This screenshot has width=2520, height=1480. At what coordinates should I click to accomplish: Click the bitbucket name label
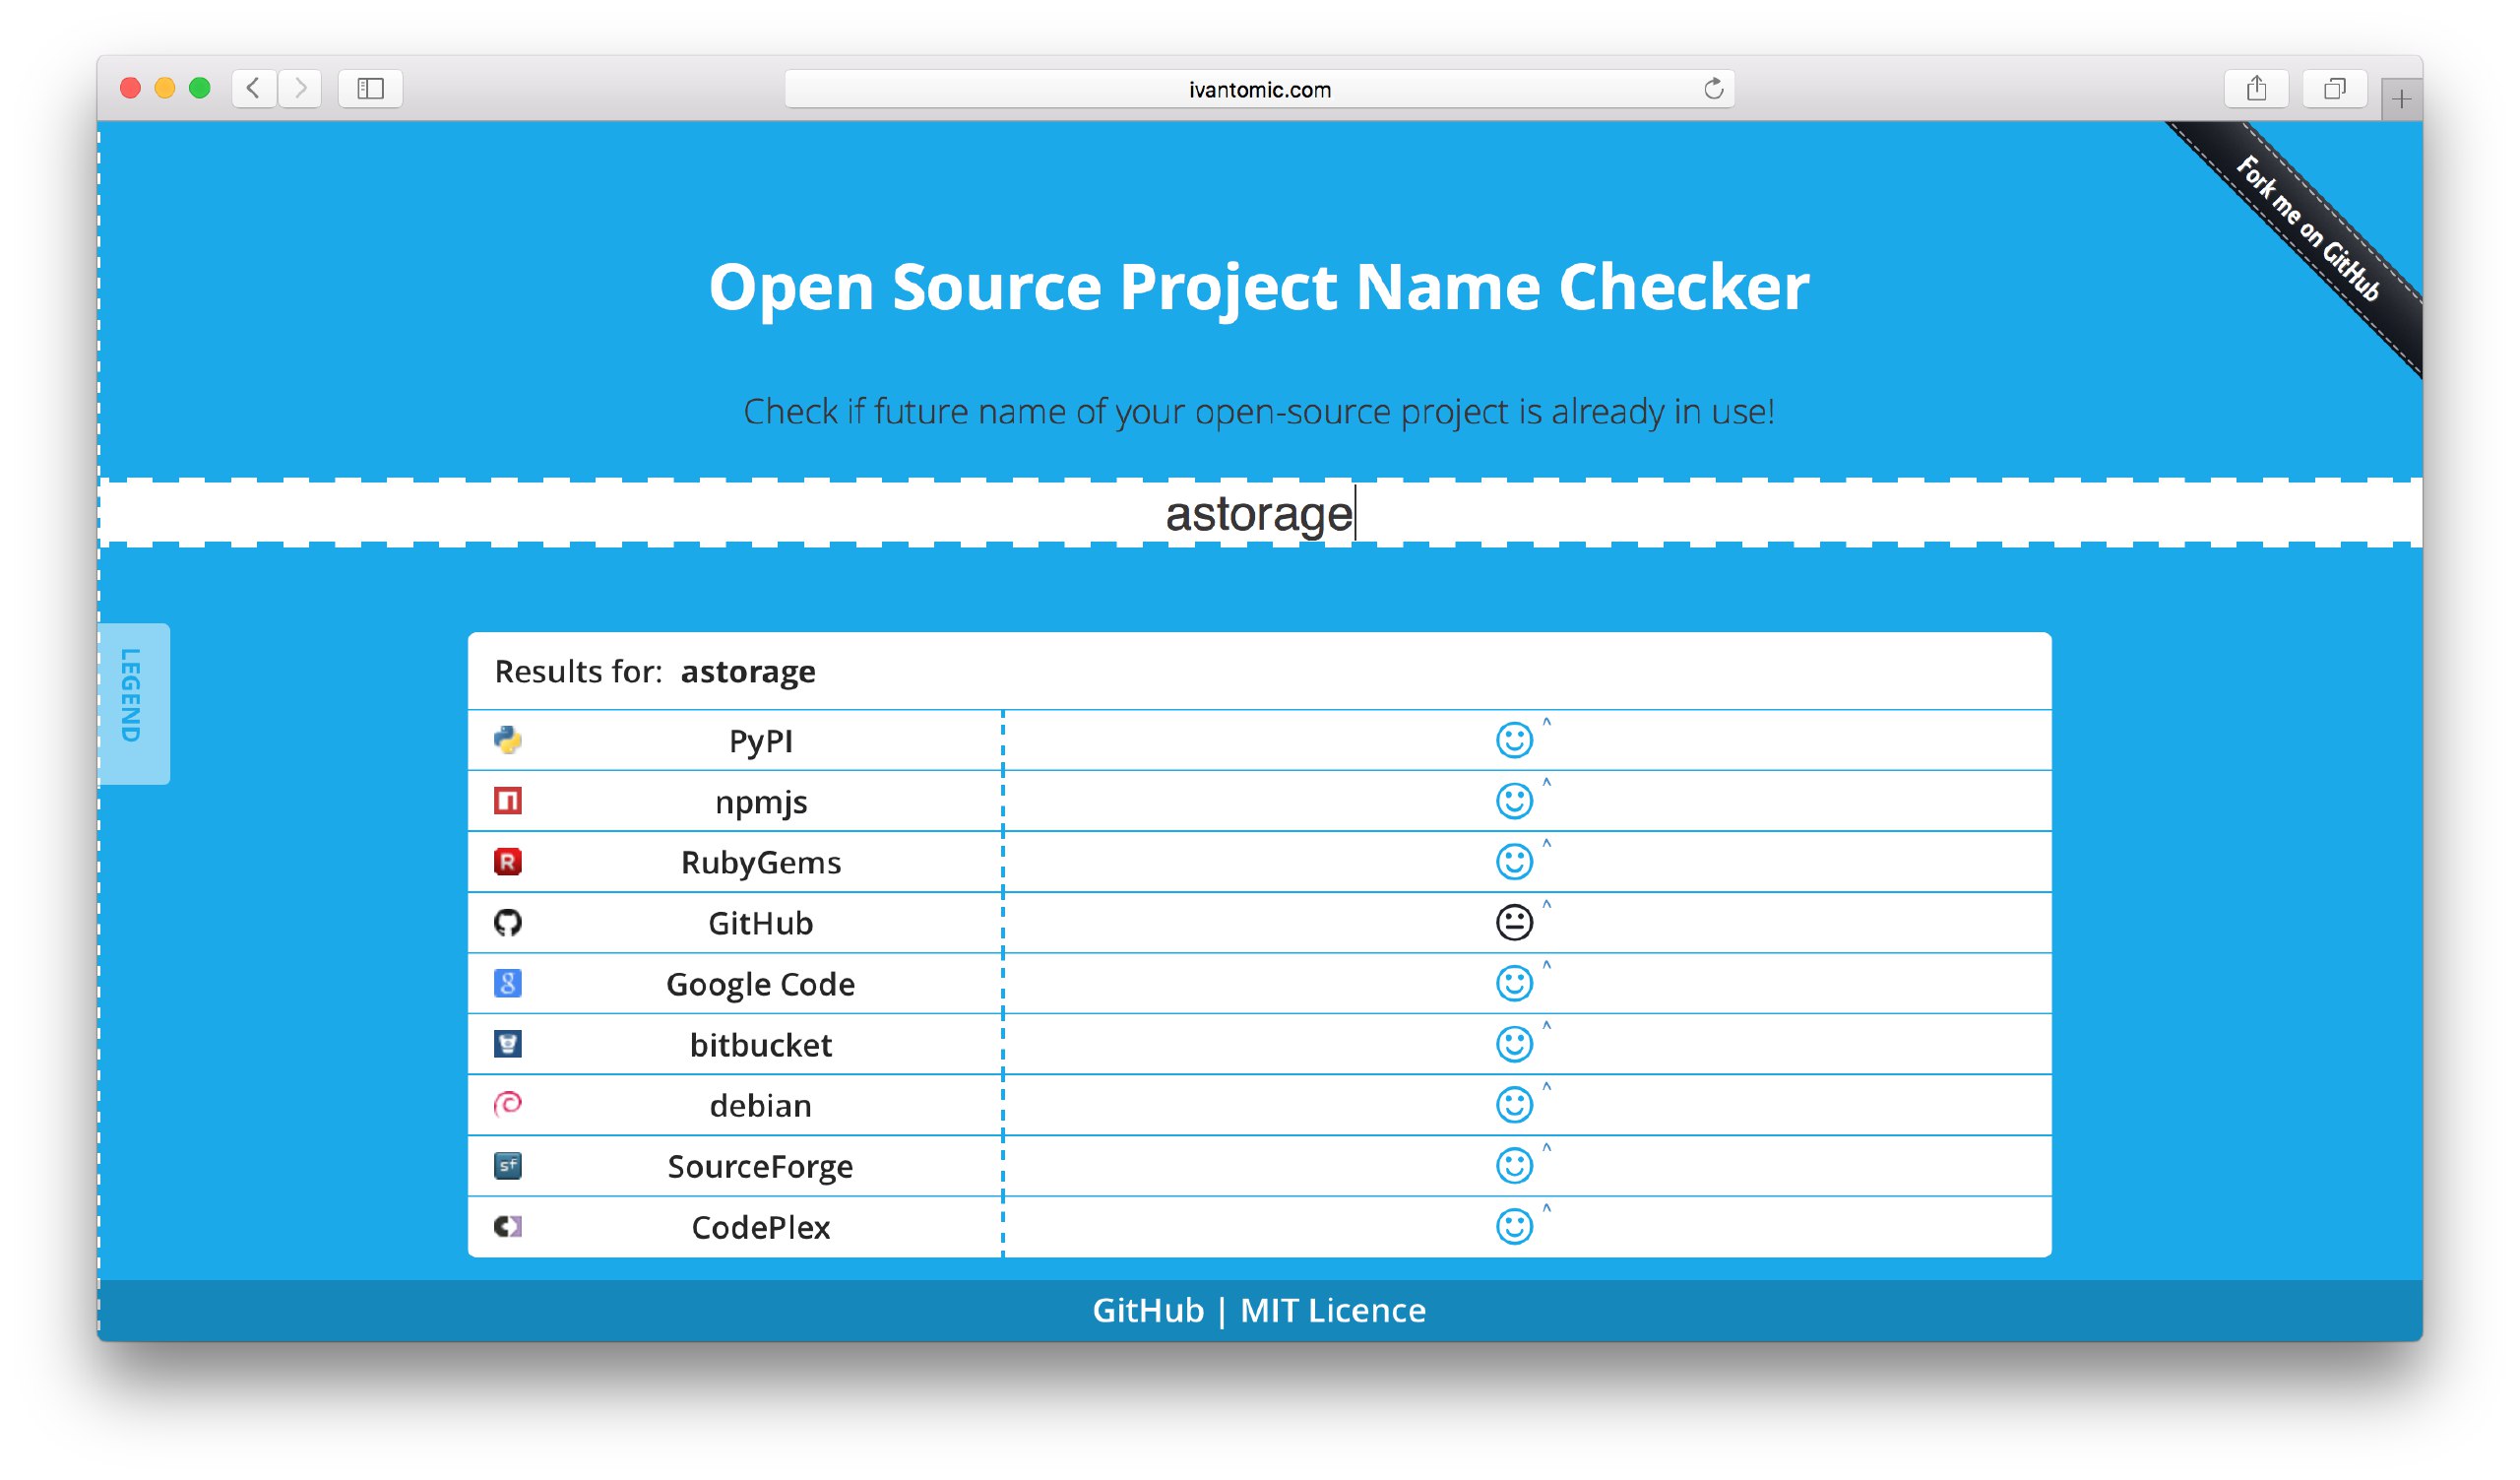point(761,1045)
